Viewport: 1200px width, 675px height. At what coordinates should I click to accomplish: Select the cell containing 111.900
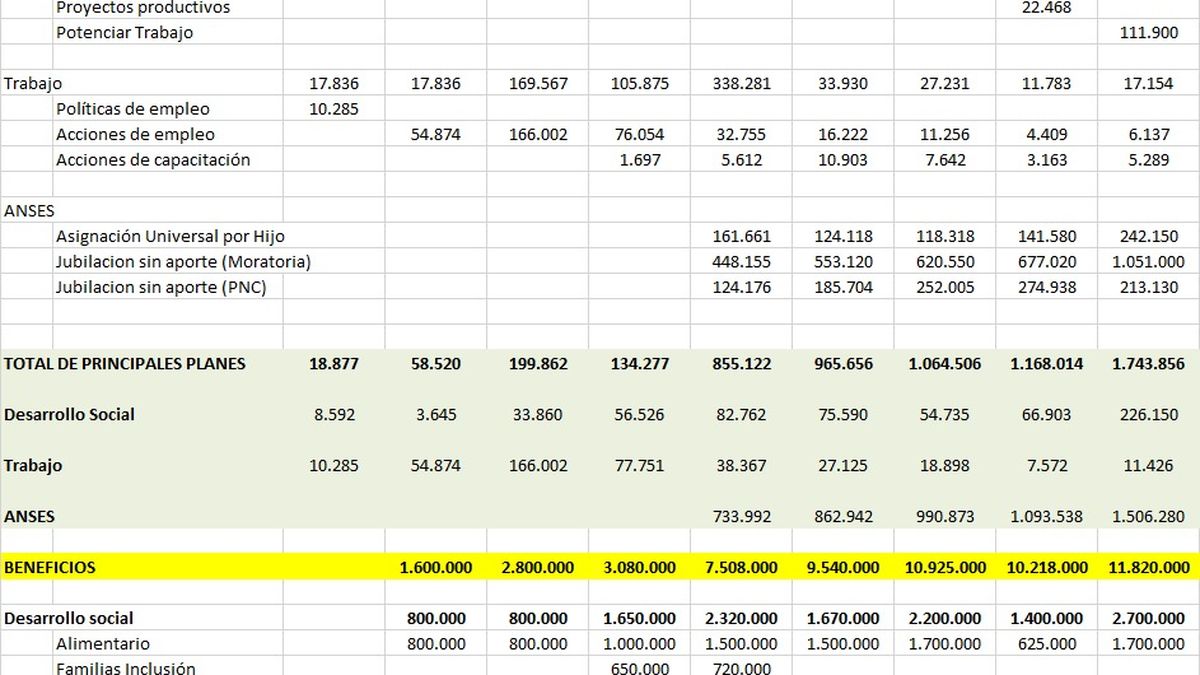(1147, 33)
